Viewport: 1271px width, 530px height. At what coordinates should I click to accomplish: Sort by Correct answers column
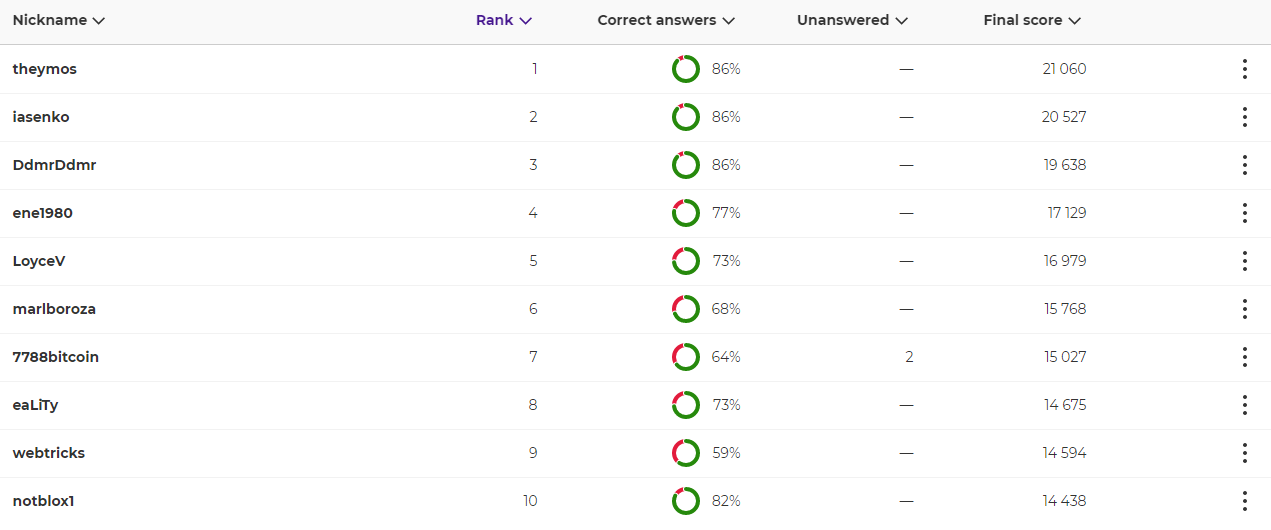pos(666,20)
